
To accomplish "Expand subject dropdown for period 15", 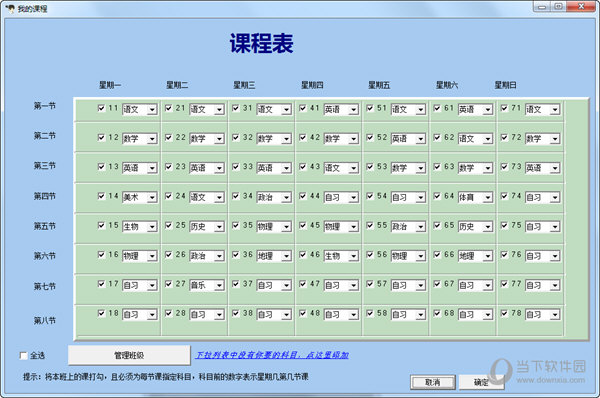I will (x=152, y=227).
